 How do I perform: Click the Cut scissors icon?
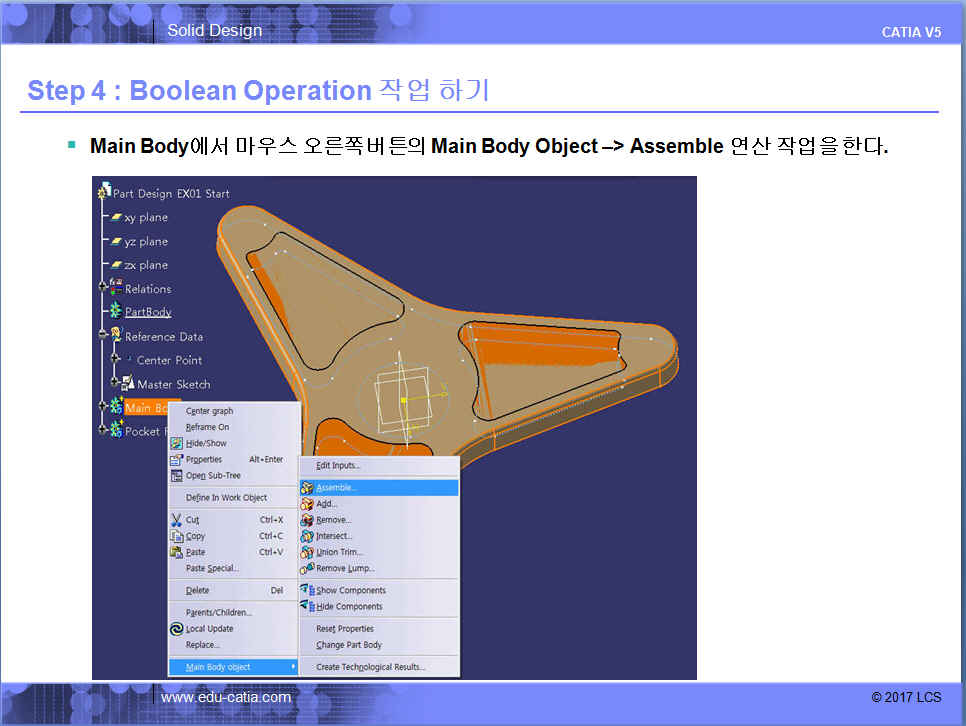177,520
